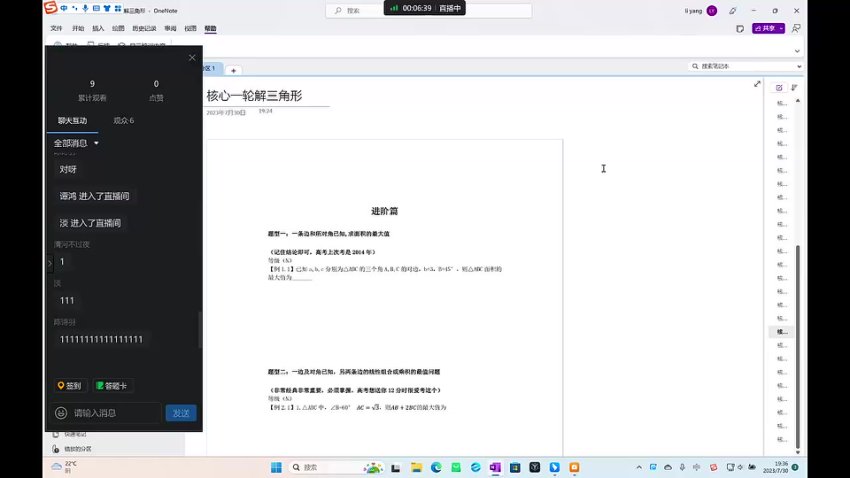Sort pages using the sort icon
850x478 pixels.
pyautogui.click(x=794, y=88)
